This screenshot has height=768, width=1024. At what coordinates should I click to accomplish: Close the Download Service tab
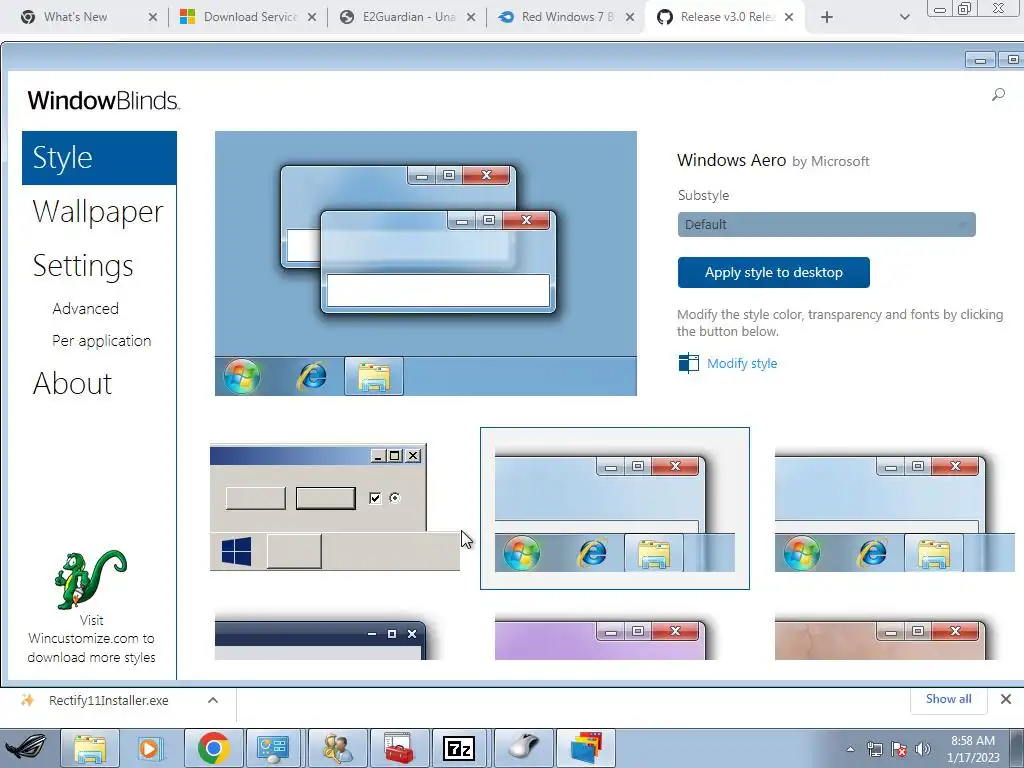click(312, 17)
